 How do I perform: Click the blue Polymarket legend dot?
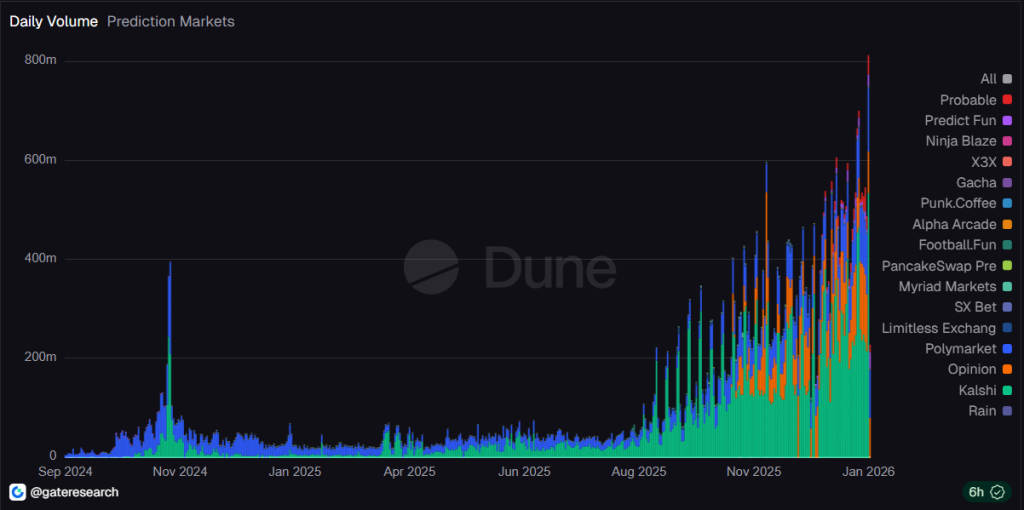tap(1007, 349)
